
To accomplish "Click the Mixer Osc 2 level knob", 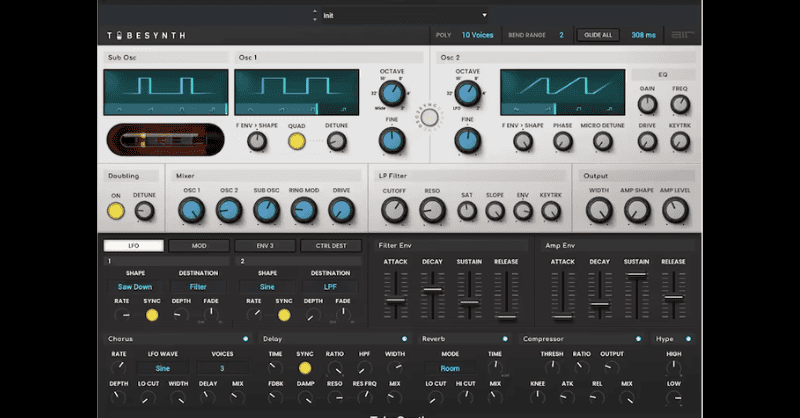I will tap(229, 210).
